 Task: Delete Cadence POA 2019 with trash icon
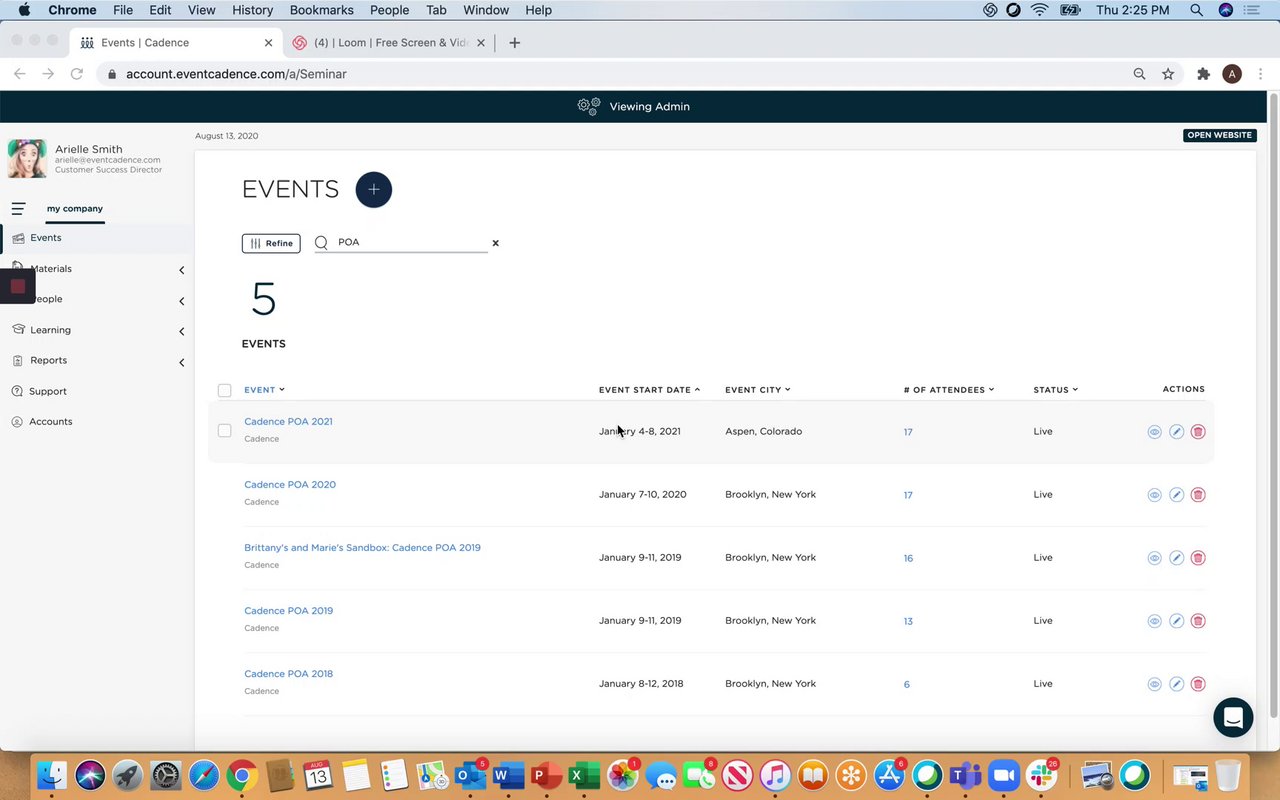point(1198,621)
